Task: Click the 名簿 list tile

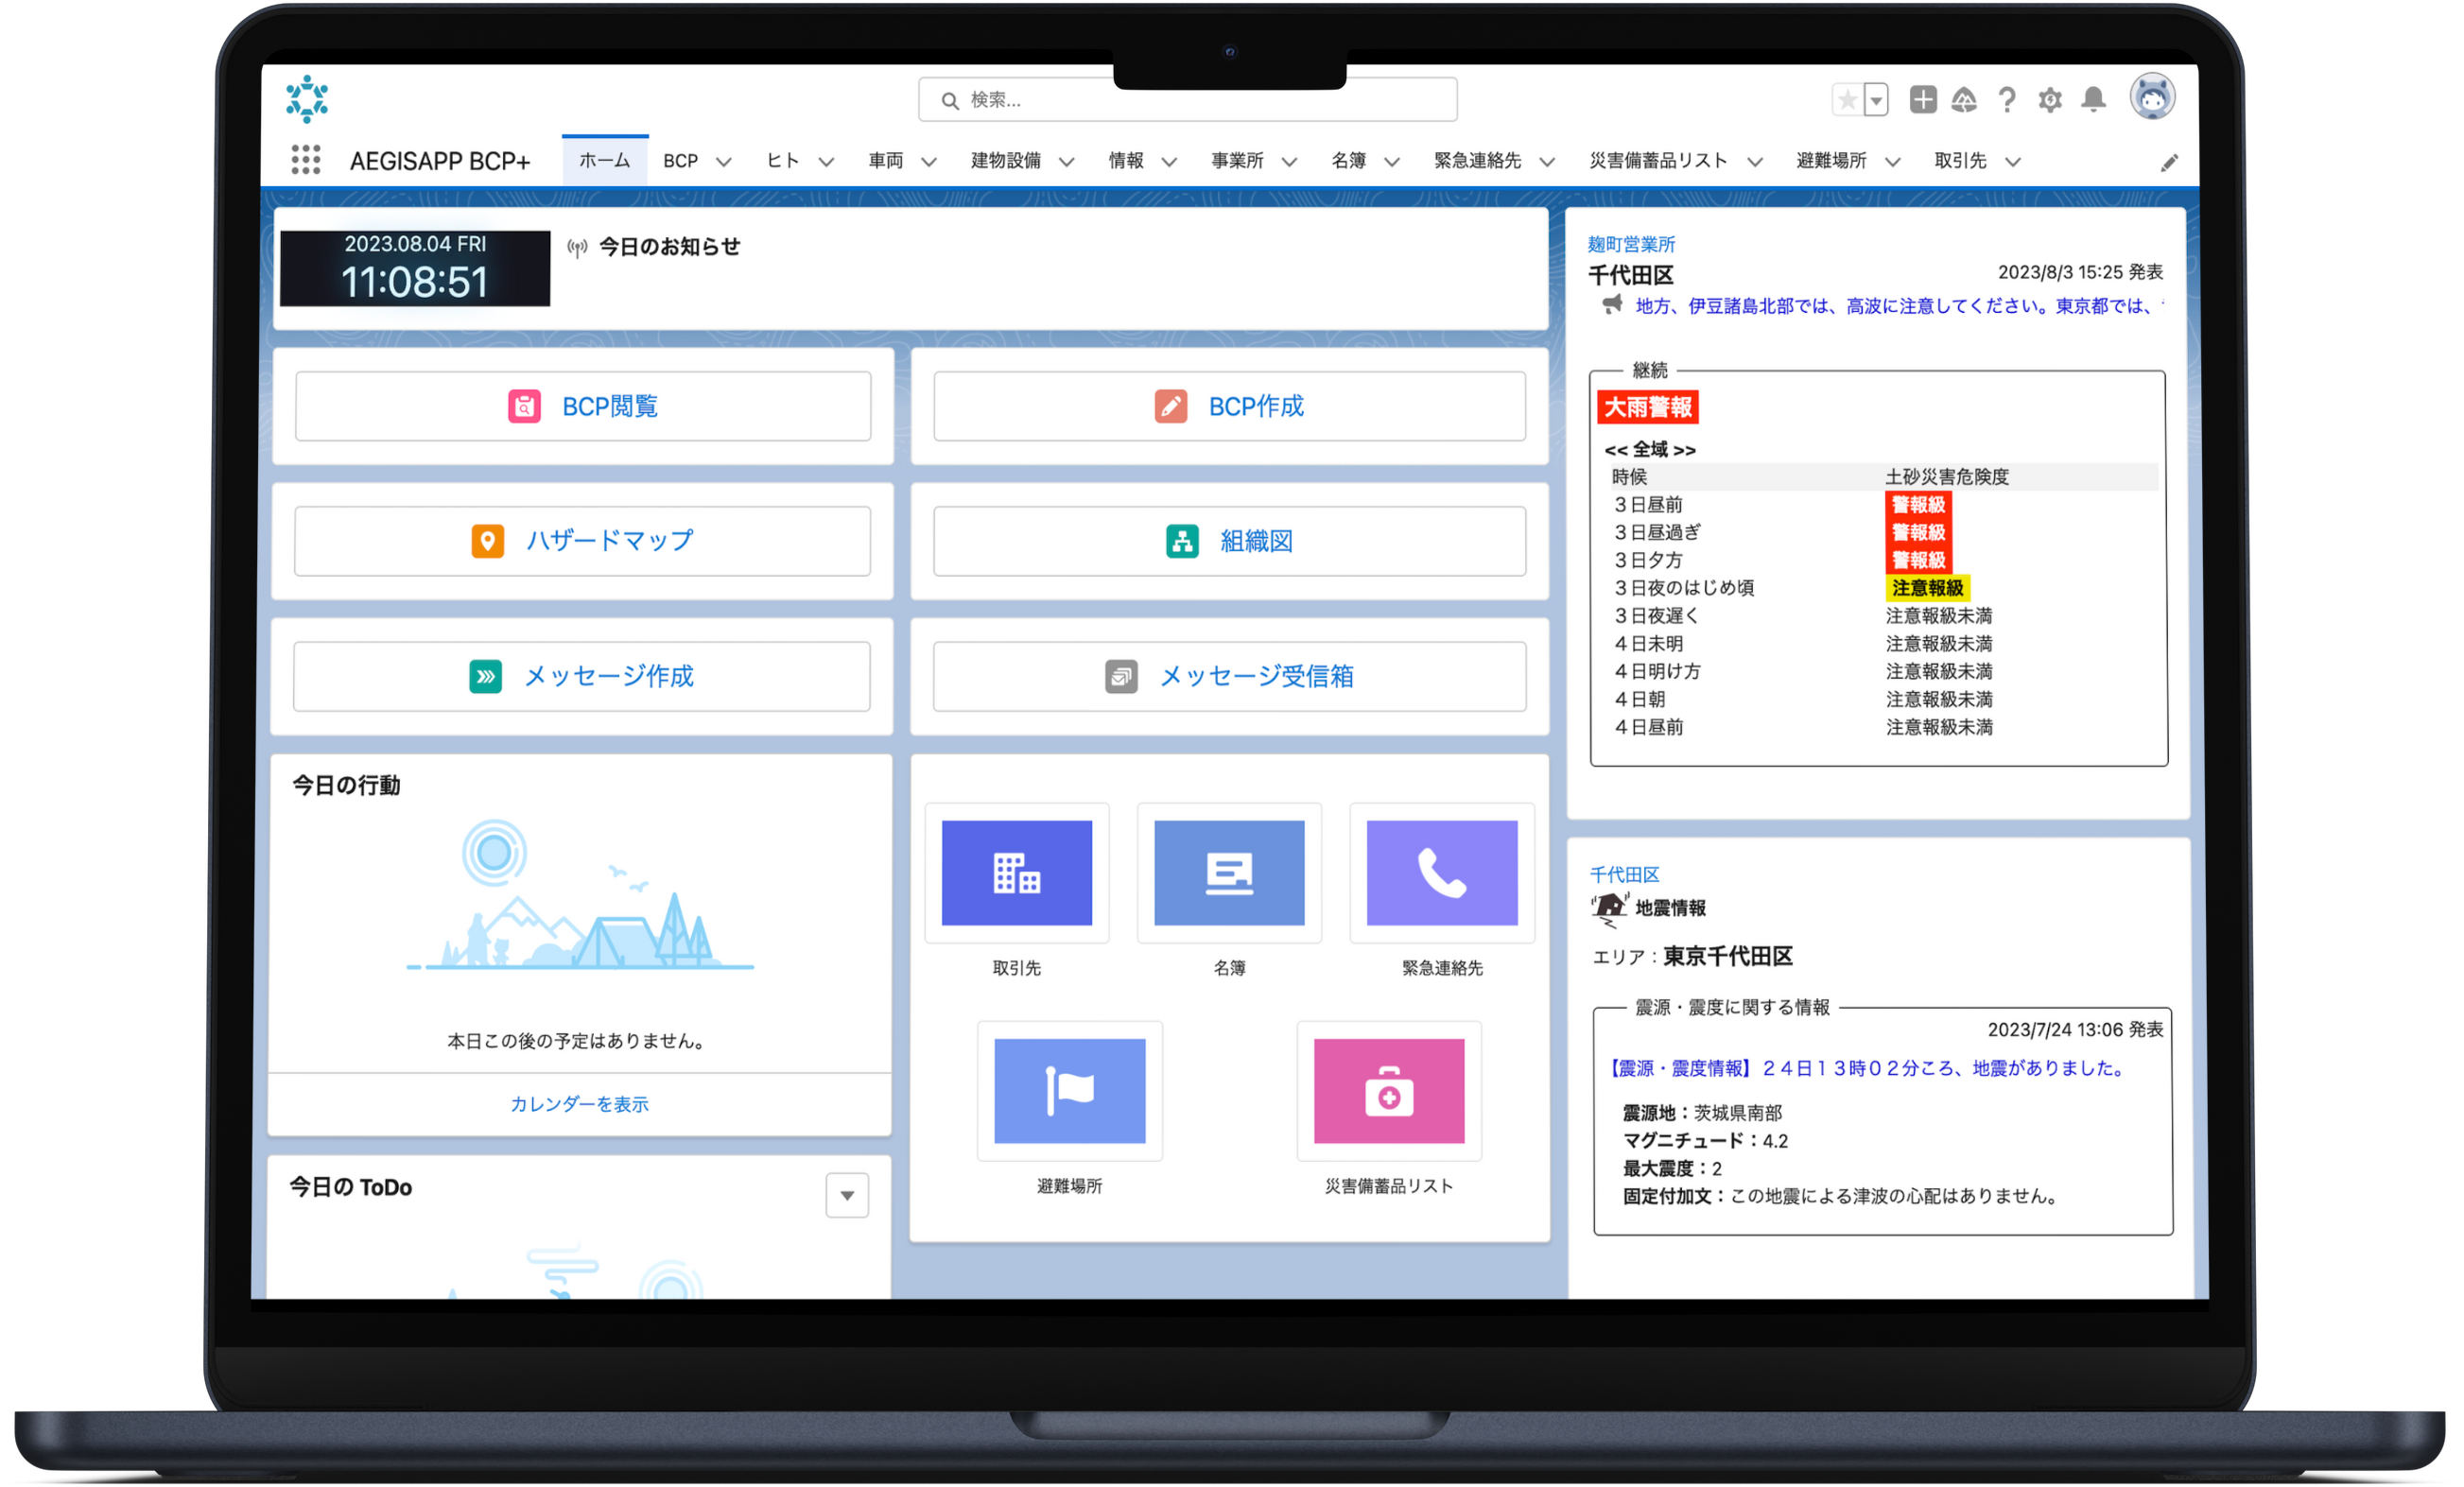Action: (1229, 873)
